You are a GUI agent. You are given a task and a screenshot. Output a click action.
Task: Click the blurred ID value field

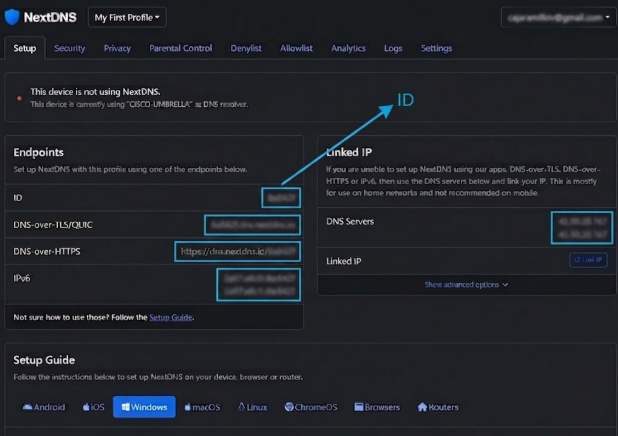click(x=281, y=198)
